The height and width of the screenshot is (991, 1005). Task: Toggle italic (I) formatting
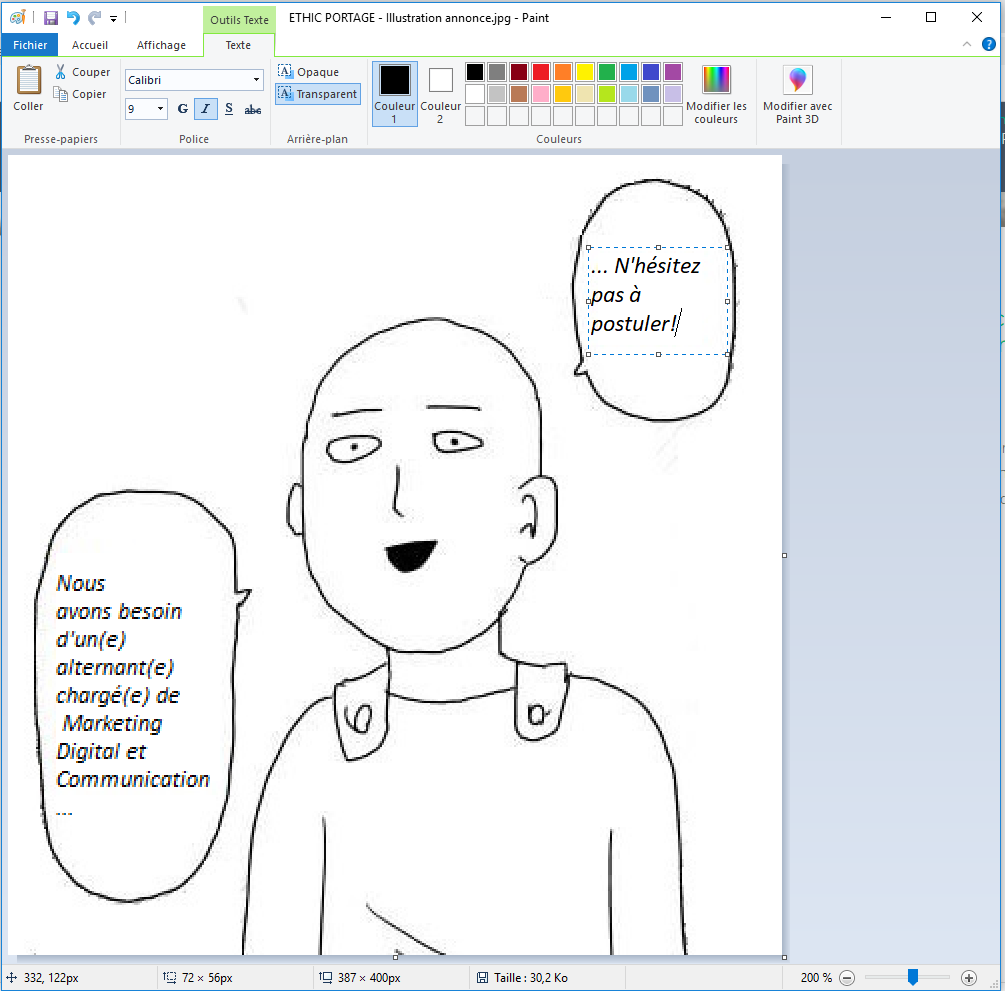click(x=205, y=109)
